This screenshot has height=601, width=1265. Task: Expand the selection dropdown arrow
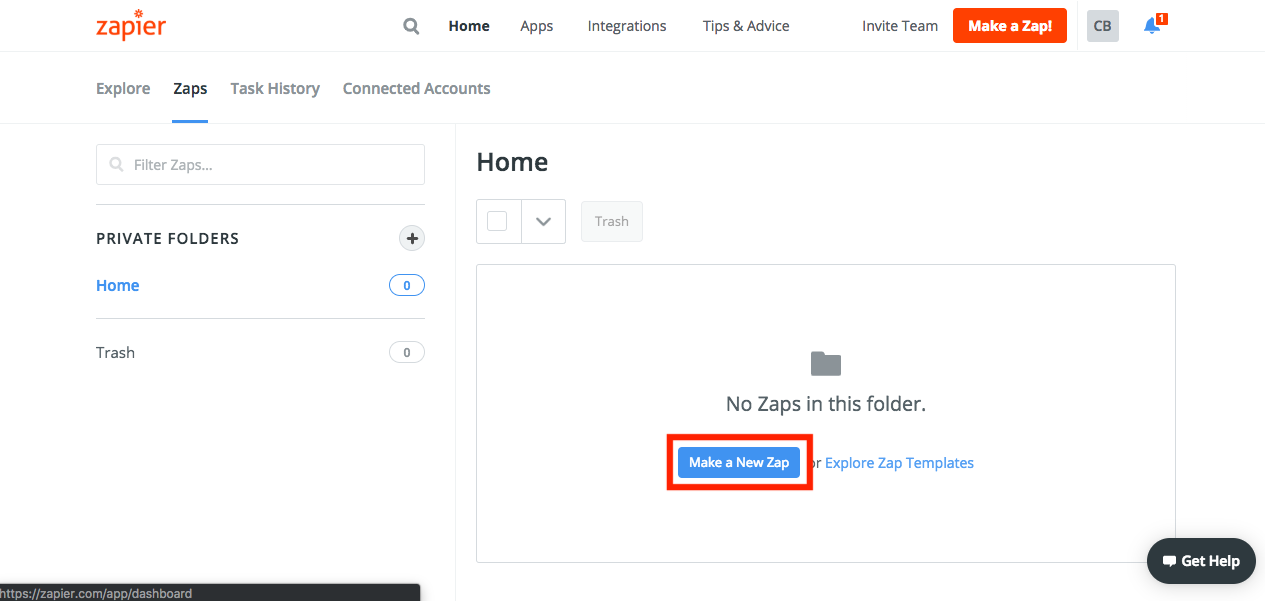click(543, 221)
